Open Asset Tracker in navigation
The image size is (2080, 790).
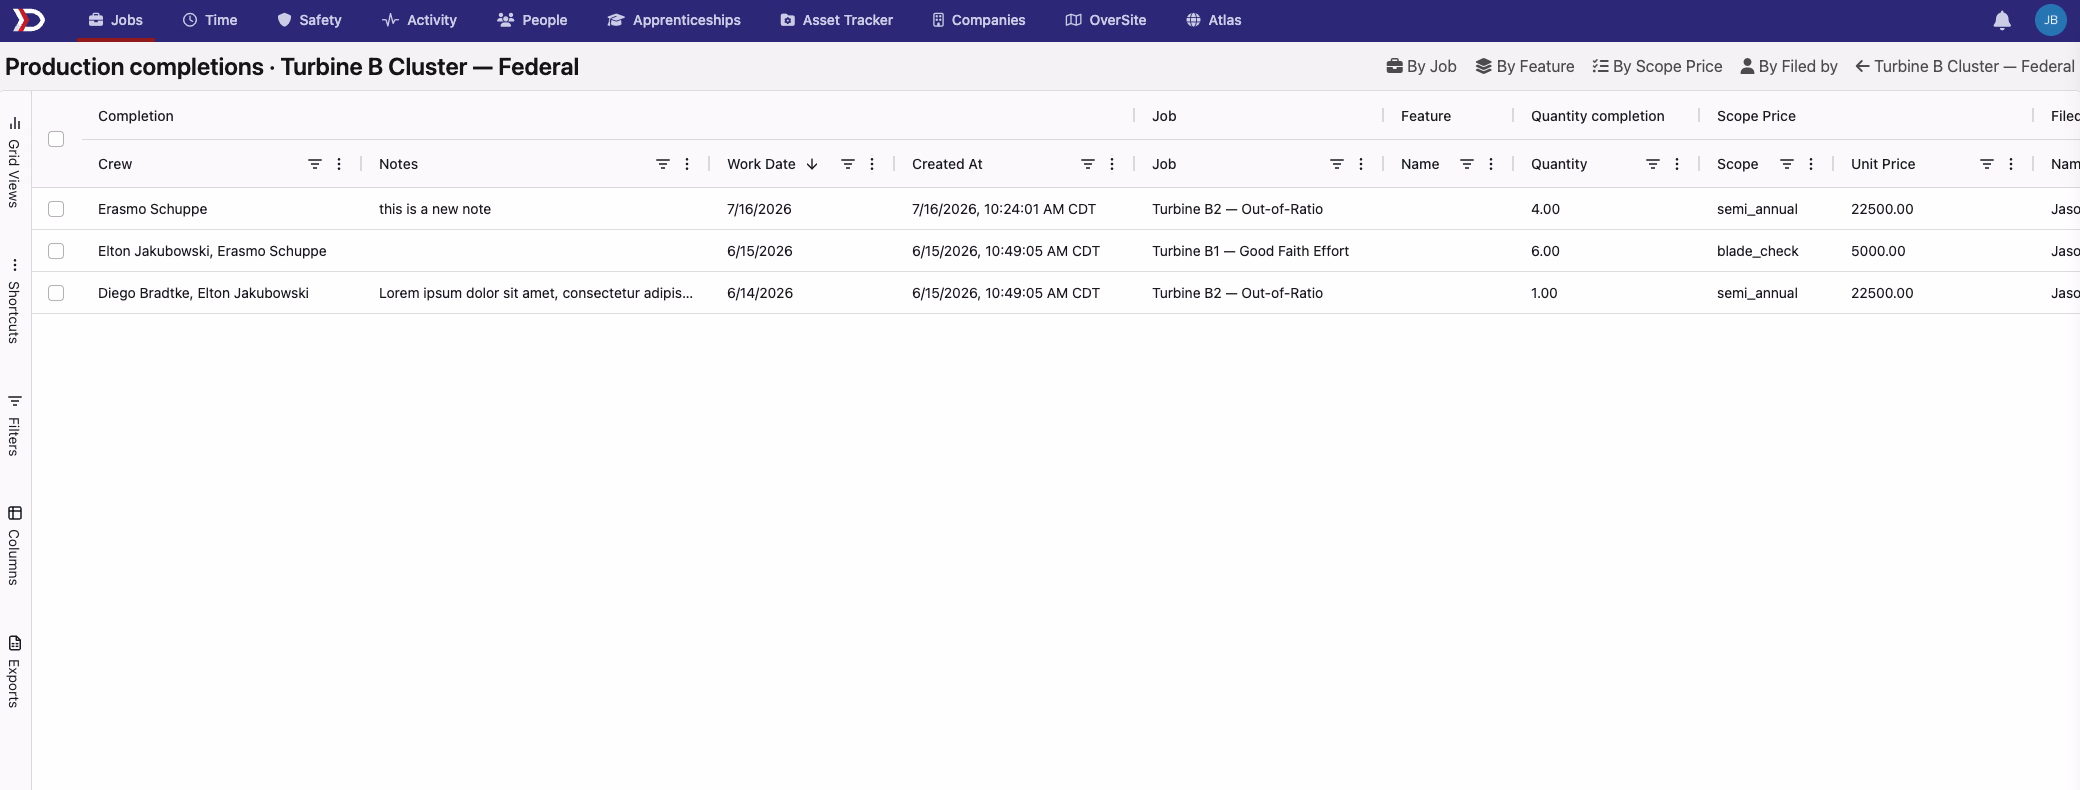point(837,20)
